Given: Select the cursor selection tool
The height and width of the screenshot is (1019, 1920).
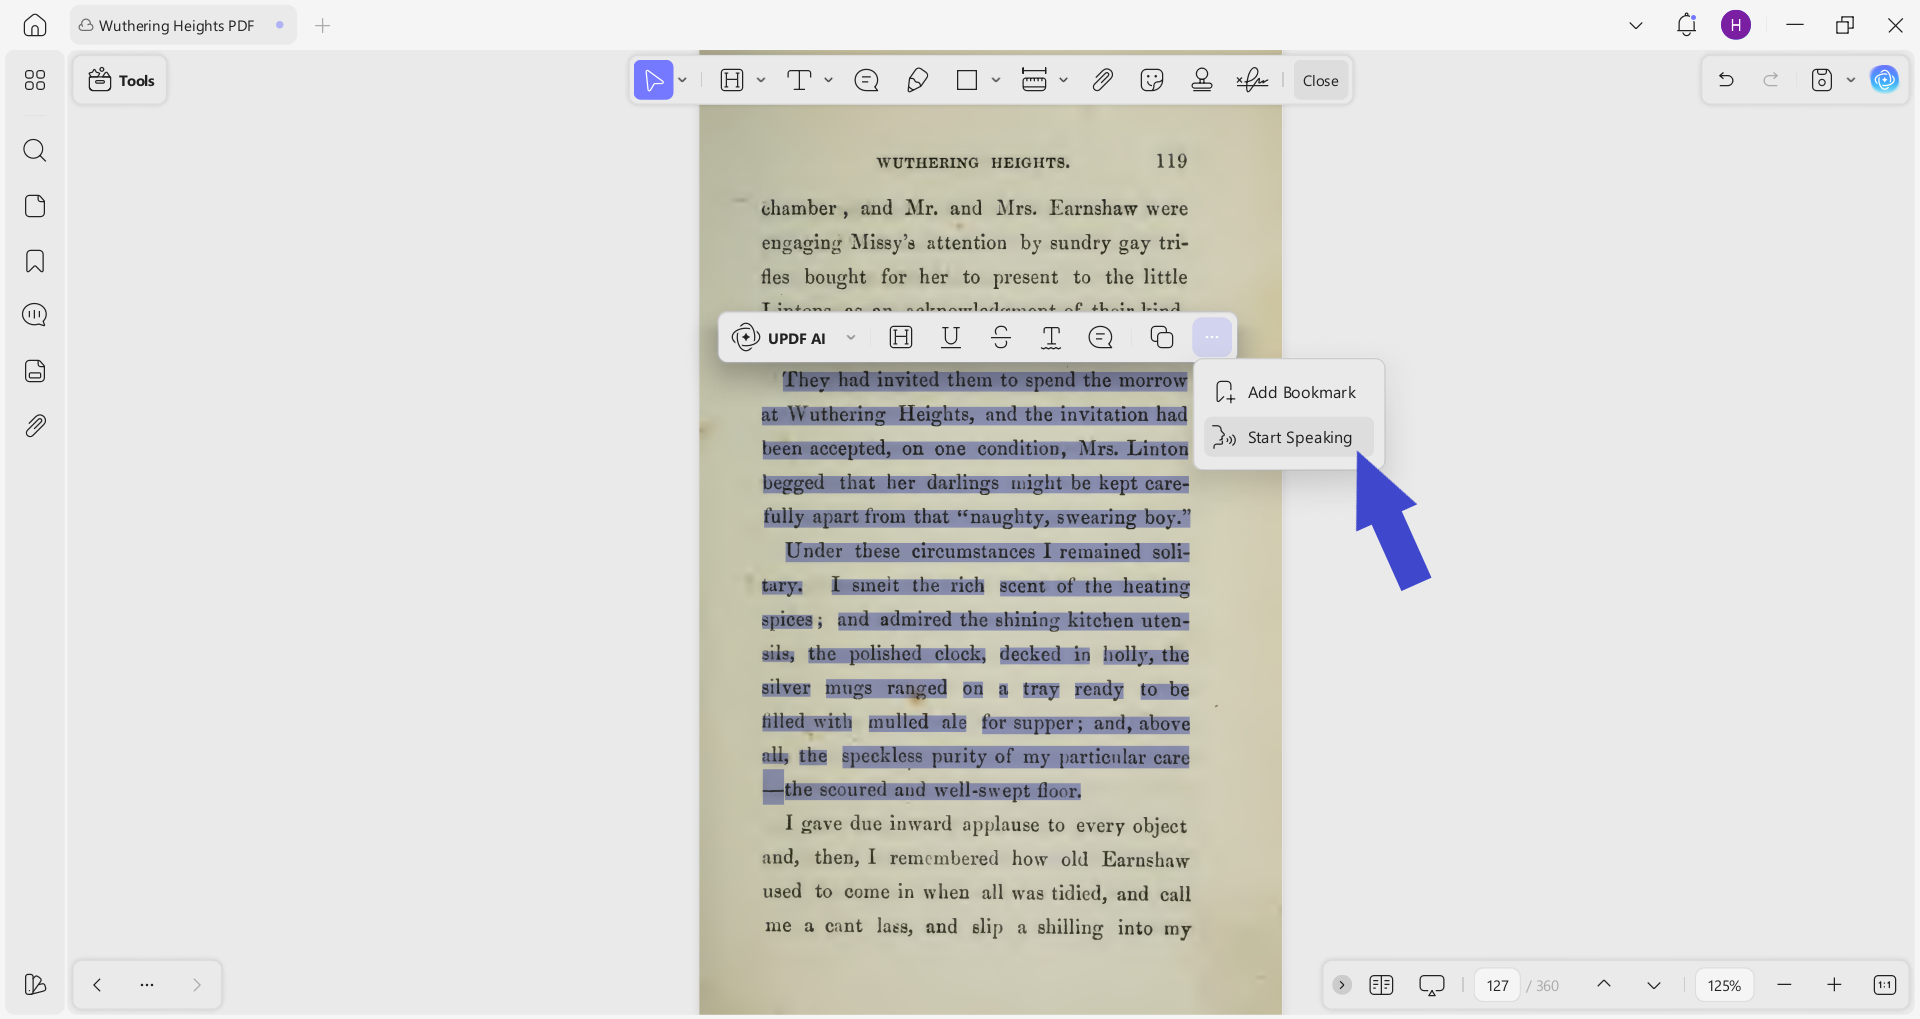Looking at the screenshot, I should (x=653, y=81).
